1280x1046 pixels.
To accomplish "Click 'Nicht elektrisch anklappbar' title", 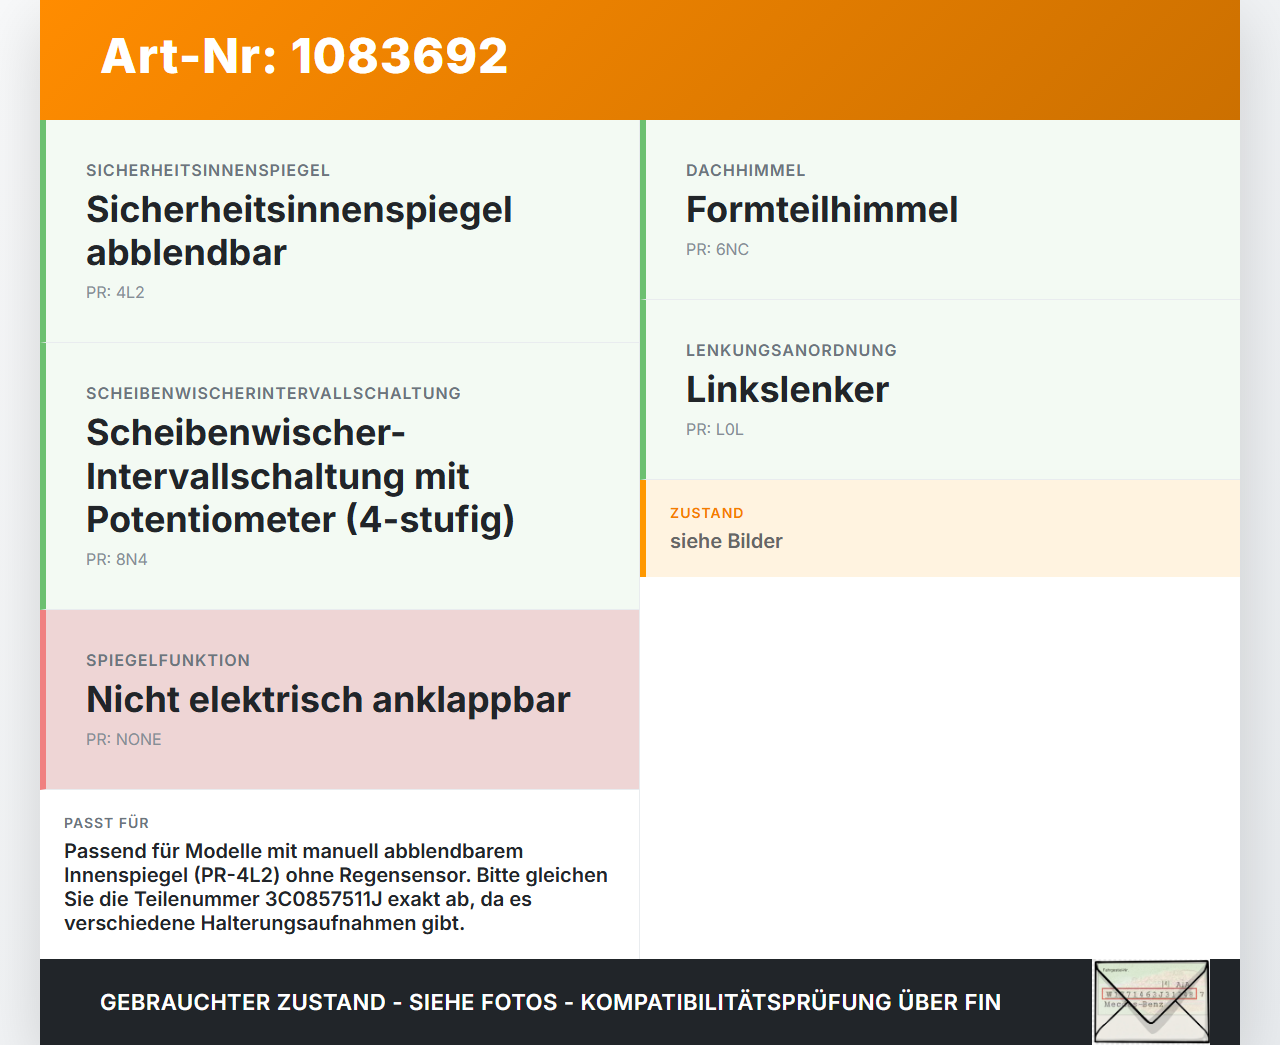I will coord(328,699).
